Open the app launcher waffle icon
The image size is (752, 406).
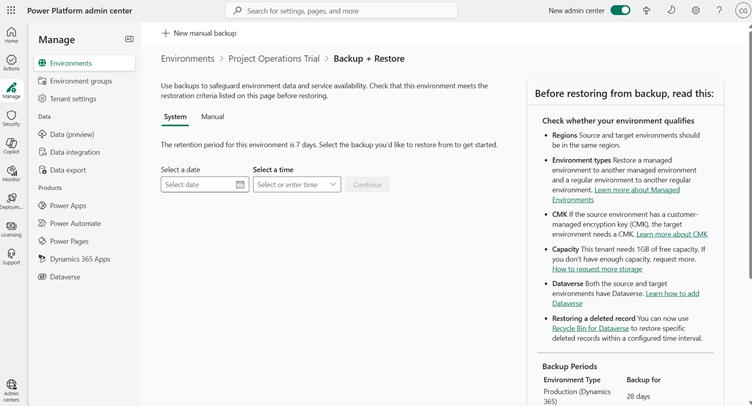point(11,10)
